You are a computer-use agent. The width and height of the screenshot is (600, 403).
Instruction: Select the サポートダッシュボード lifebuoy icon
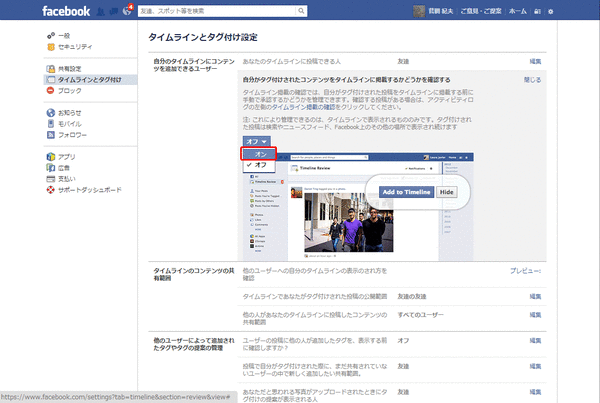point(51,189)
